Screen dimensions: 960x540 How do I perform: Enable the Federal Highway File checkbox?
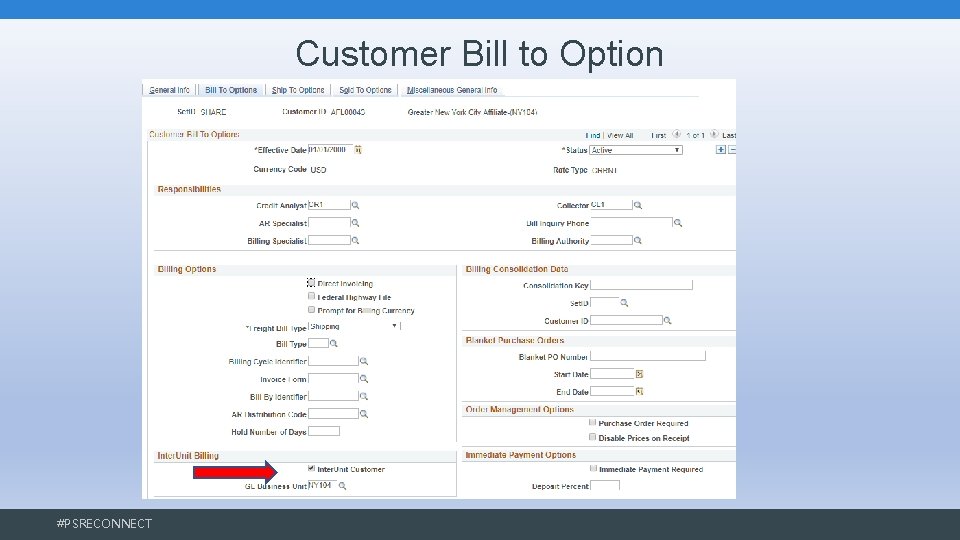pyautogui.click(x=311, y=296)
